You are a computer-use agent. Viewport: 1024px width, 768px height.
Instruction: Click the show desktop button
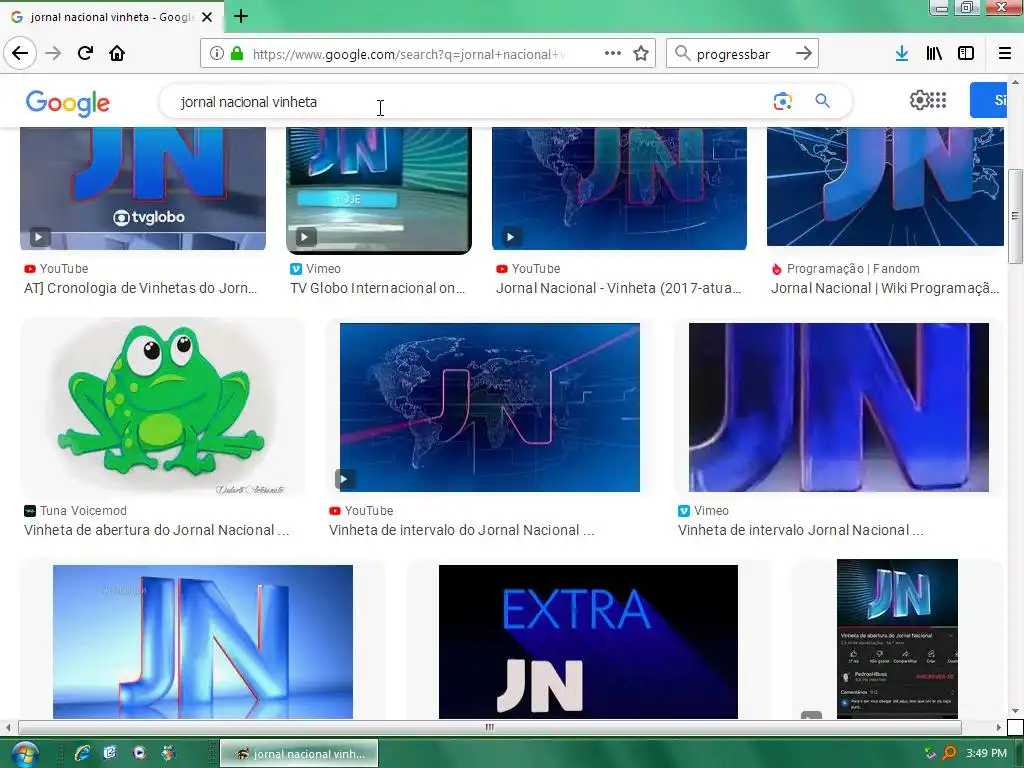click(x=1019, y=754)
